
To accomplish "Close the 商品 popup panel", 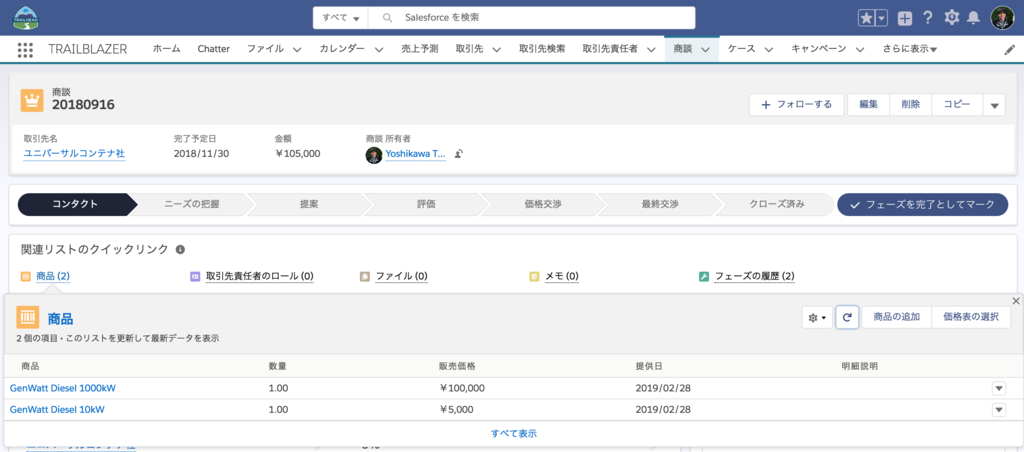I will [x=1016, y=300].
